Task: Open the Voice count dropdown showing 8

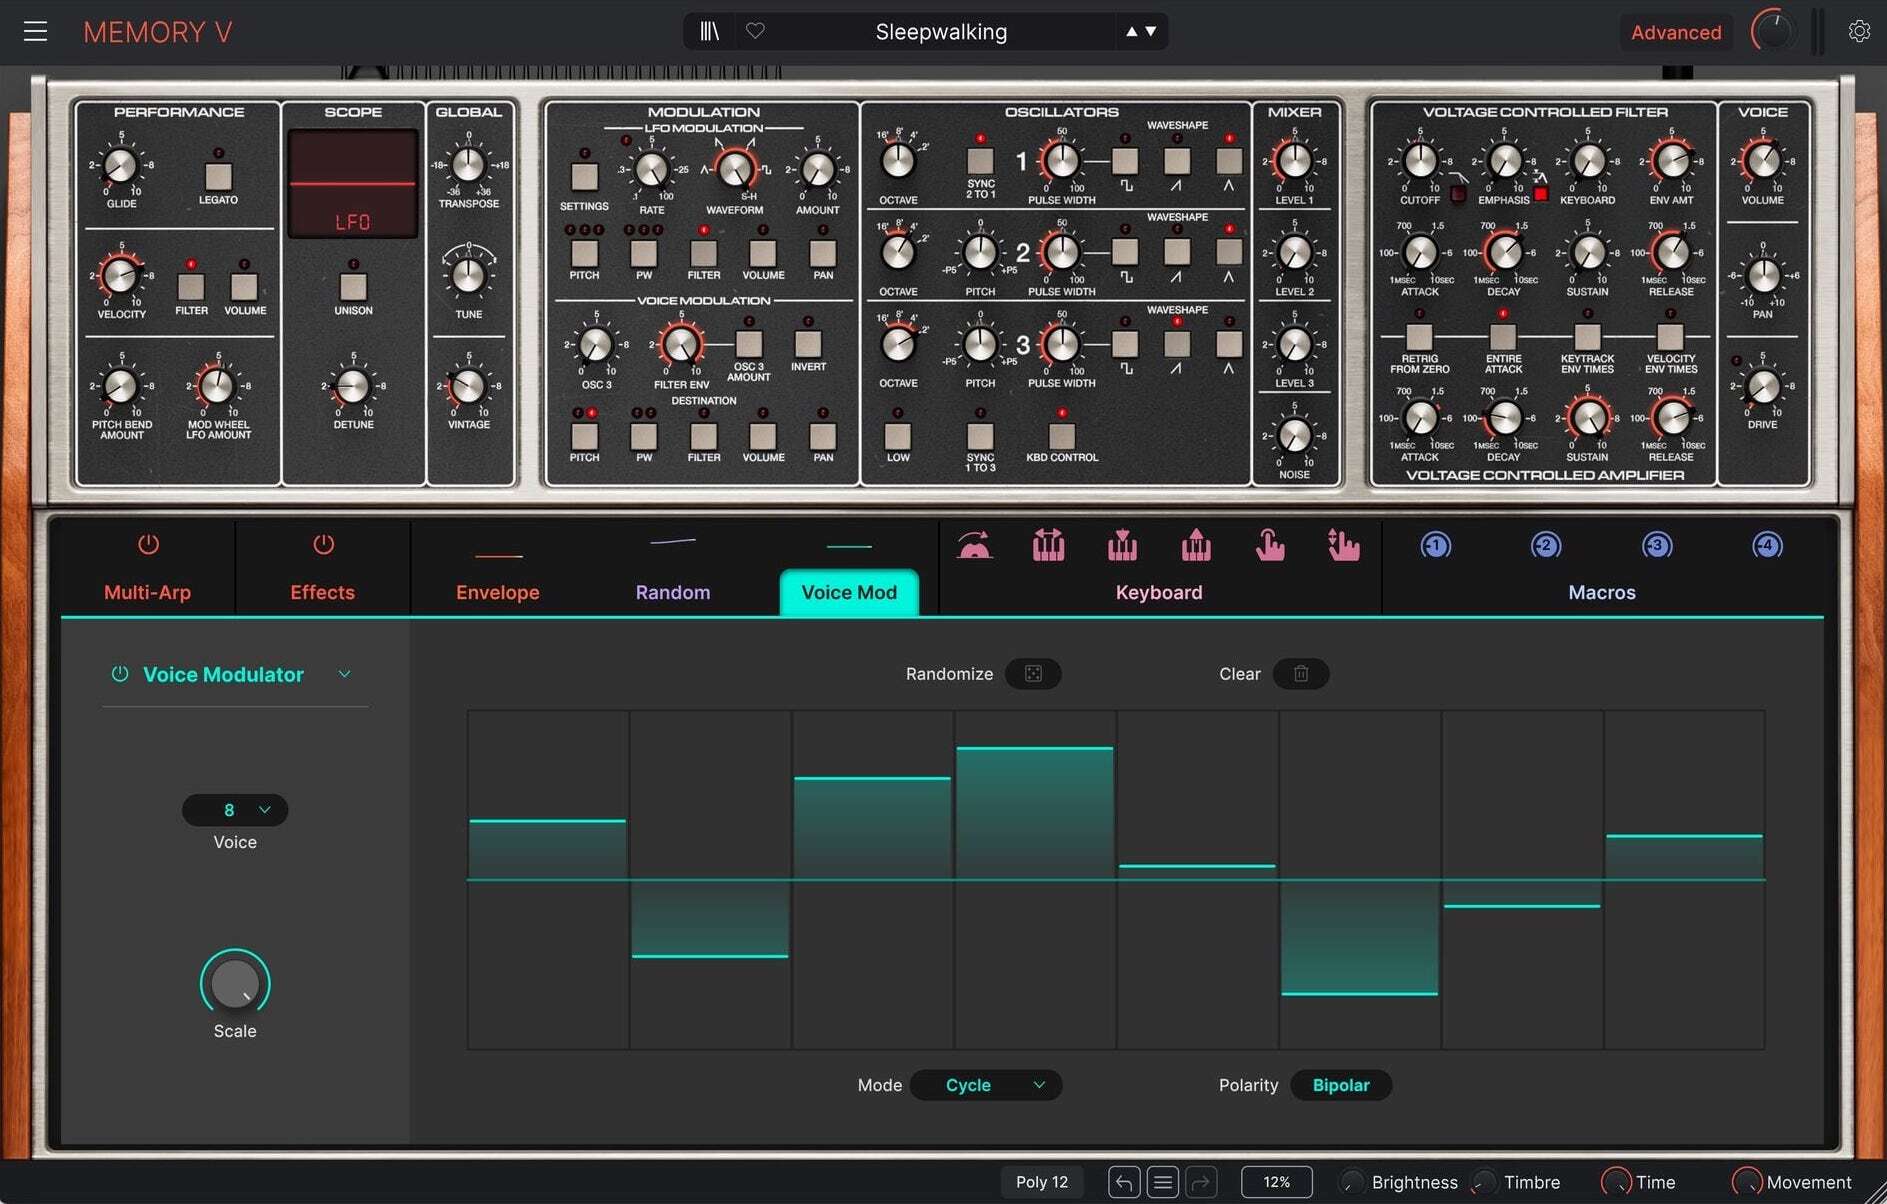Action: pyautogui.click(x=235, y=810)
